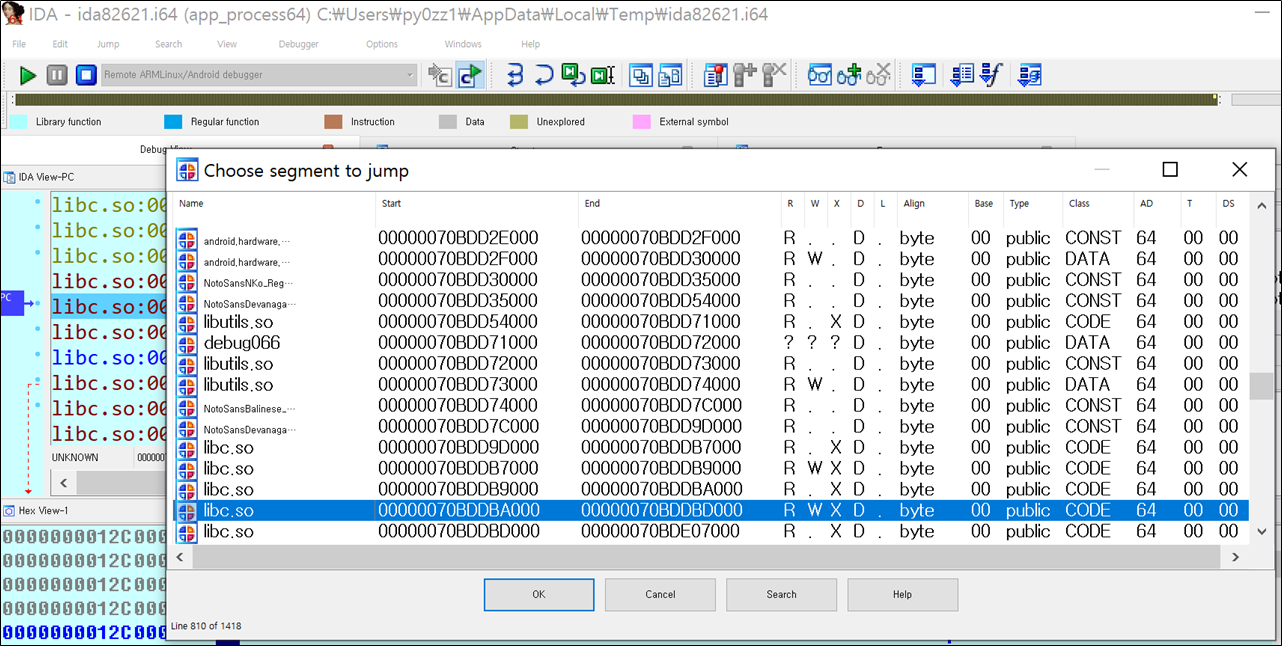Select libutils.so segment starting at 00000070BDD72000

pyautogui.click(x=710, y=363)
